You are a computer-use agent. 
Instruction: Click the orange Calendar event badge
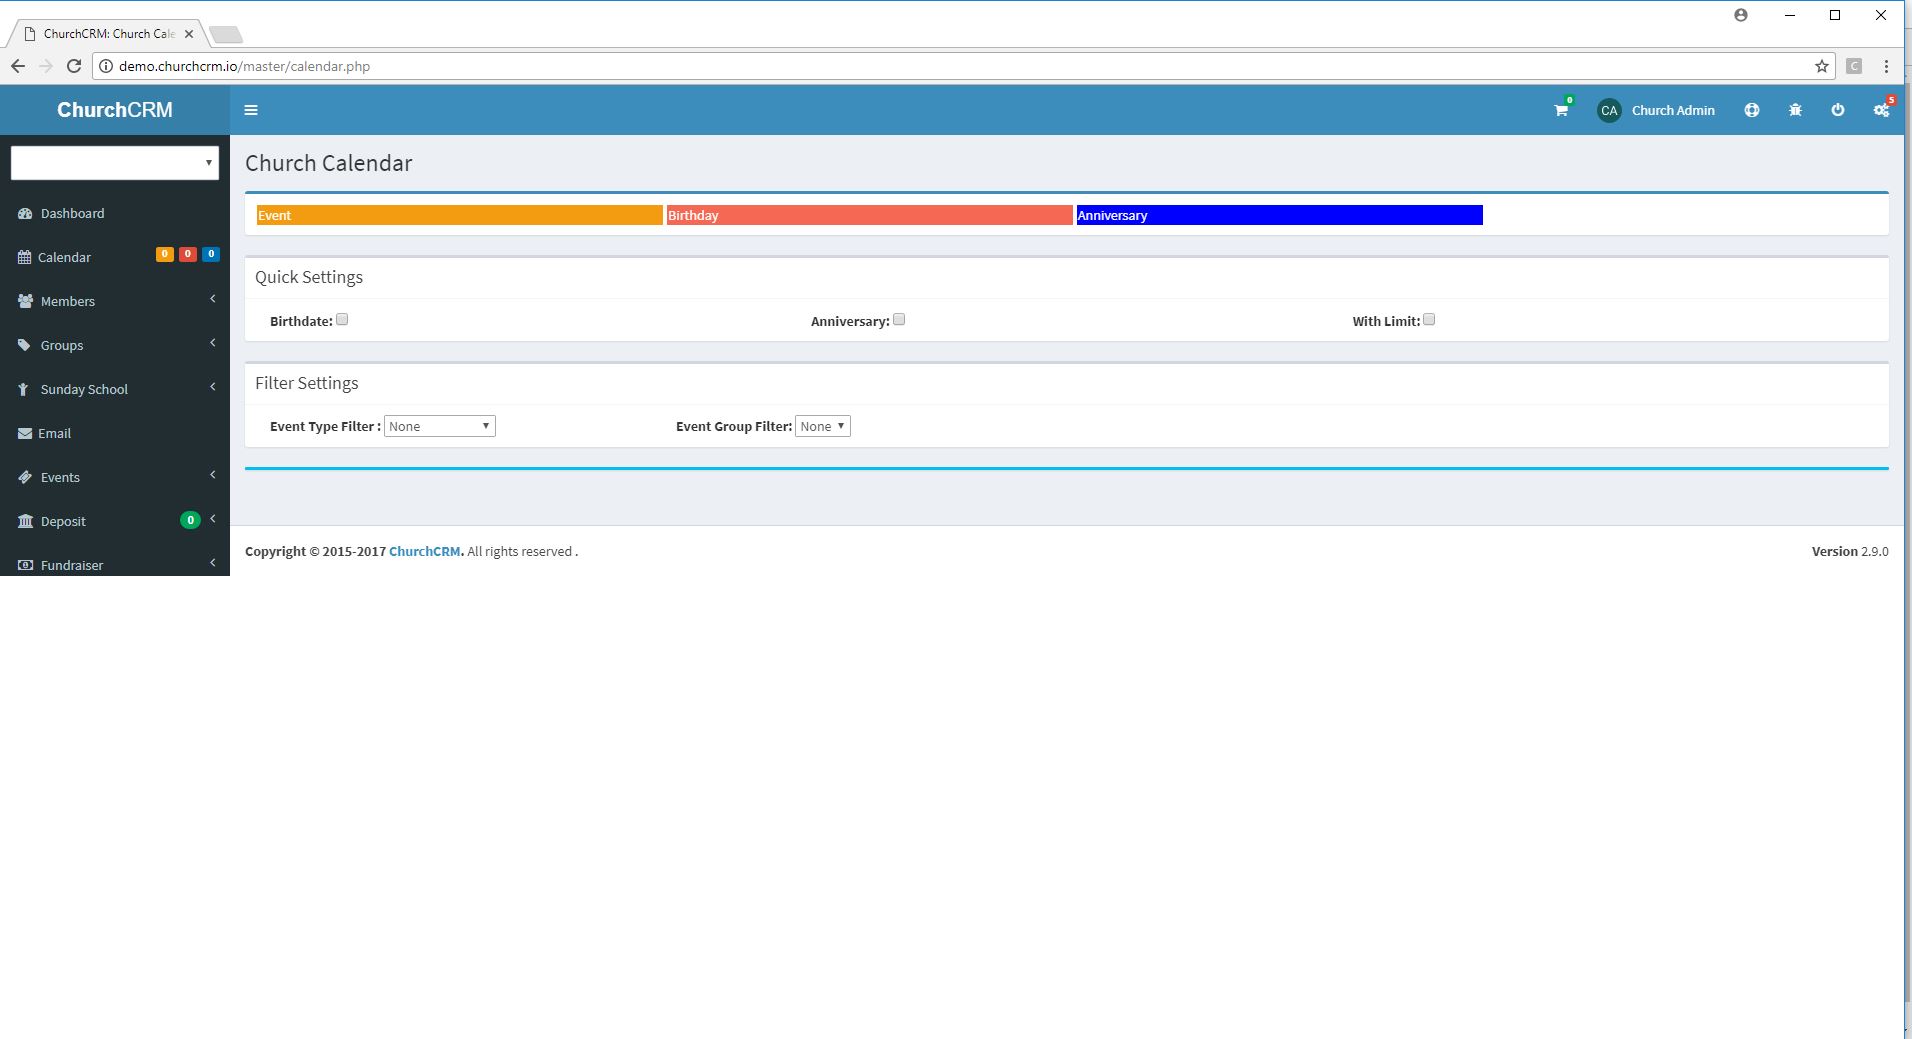[165, 254]
